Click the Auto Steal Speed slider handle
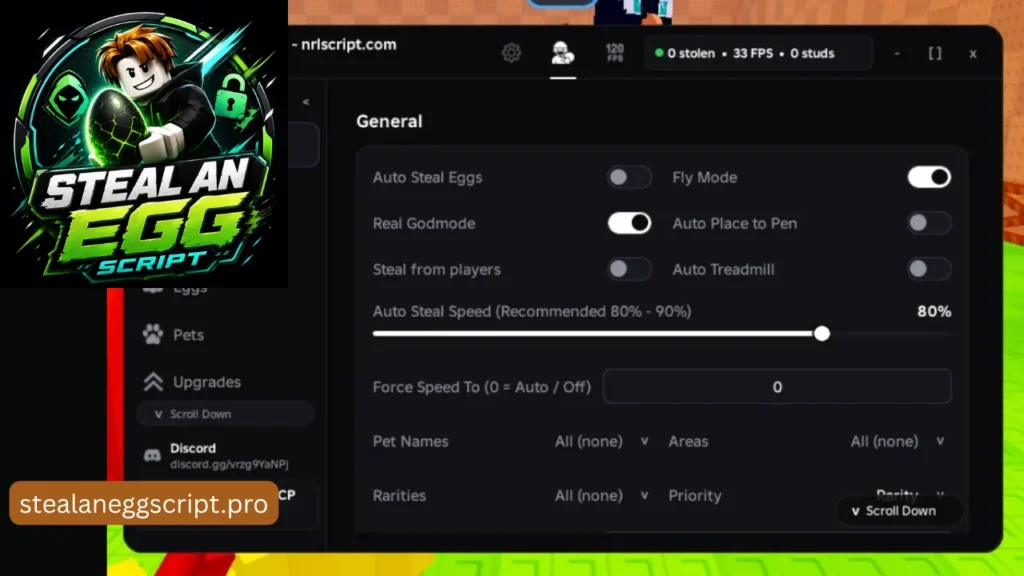 [822, 334]
